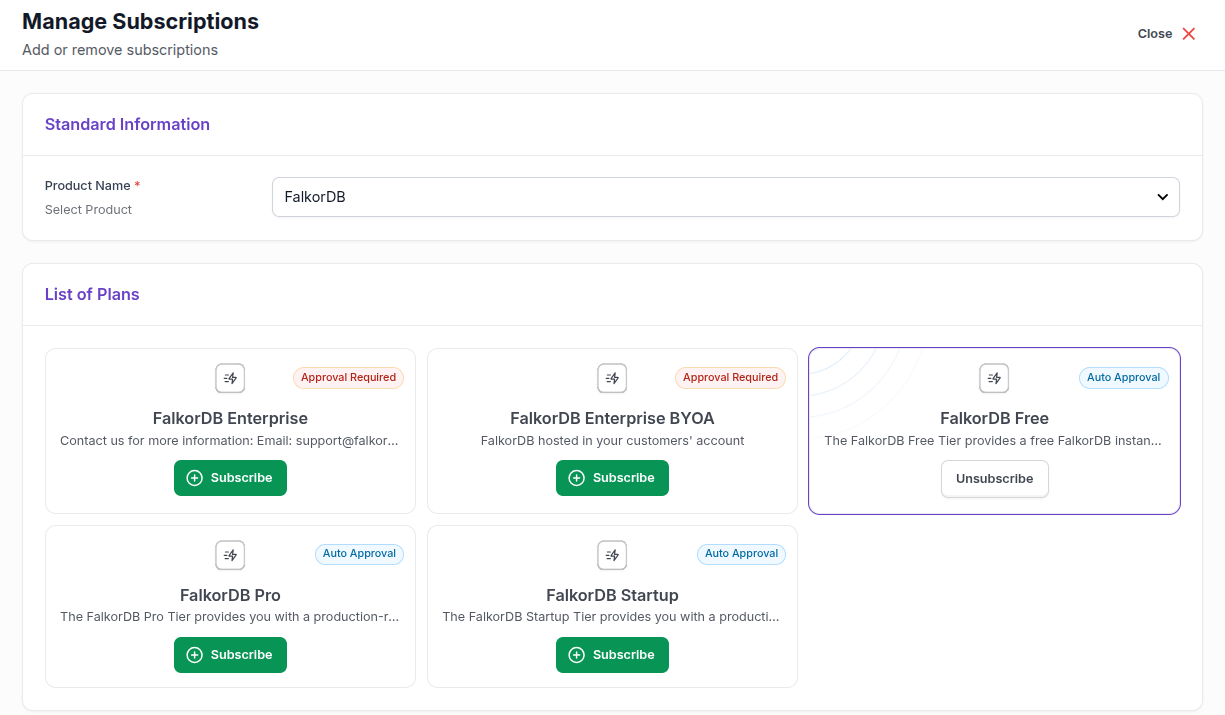Click the FalkorDB Free Tier description text
The width and height of the screenshot is (1225, 715).
994,441
